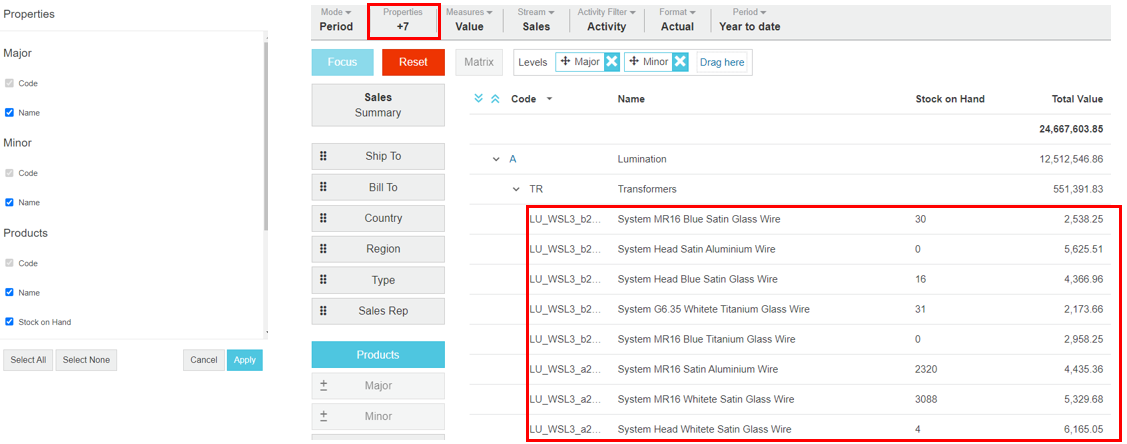Click the Sales Summary tile
This screenshot has width=1127, height=444.
point(377,105)
